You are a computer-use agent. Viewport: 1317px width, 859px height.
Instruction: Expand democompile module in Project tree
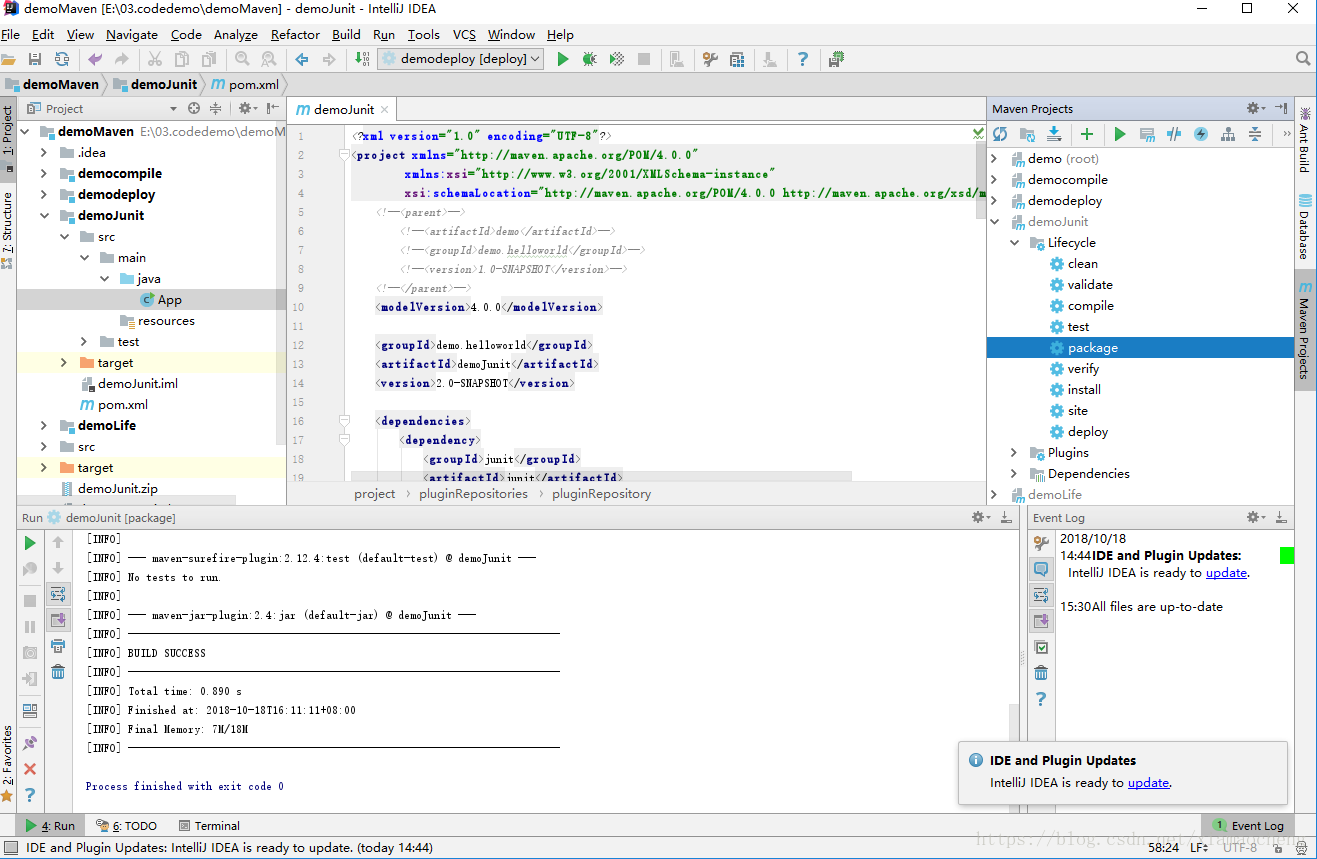44,174
